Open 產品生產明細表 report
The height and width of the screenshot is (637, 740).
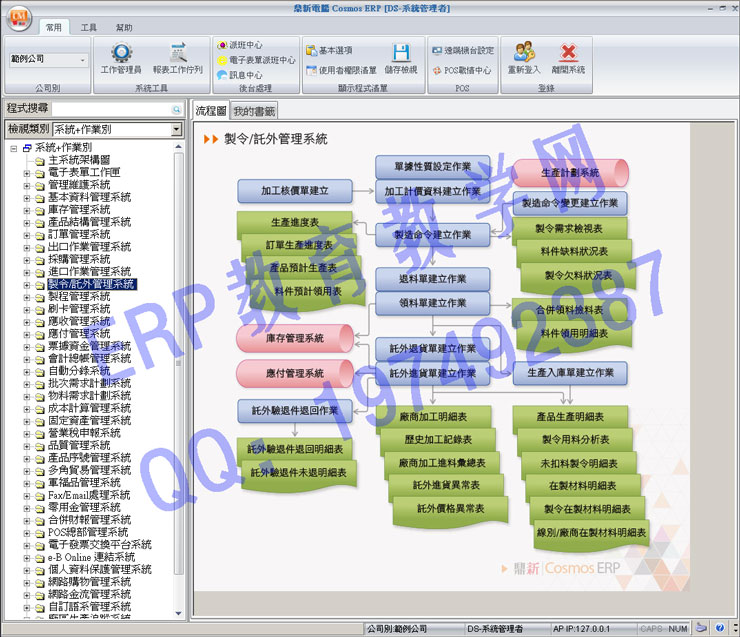(x=570, y=417)
